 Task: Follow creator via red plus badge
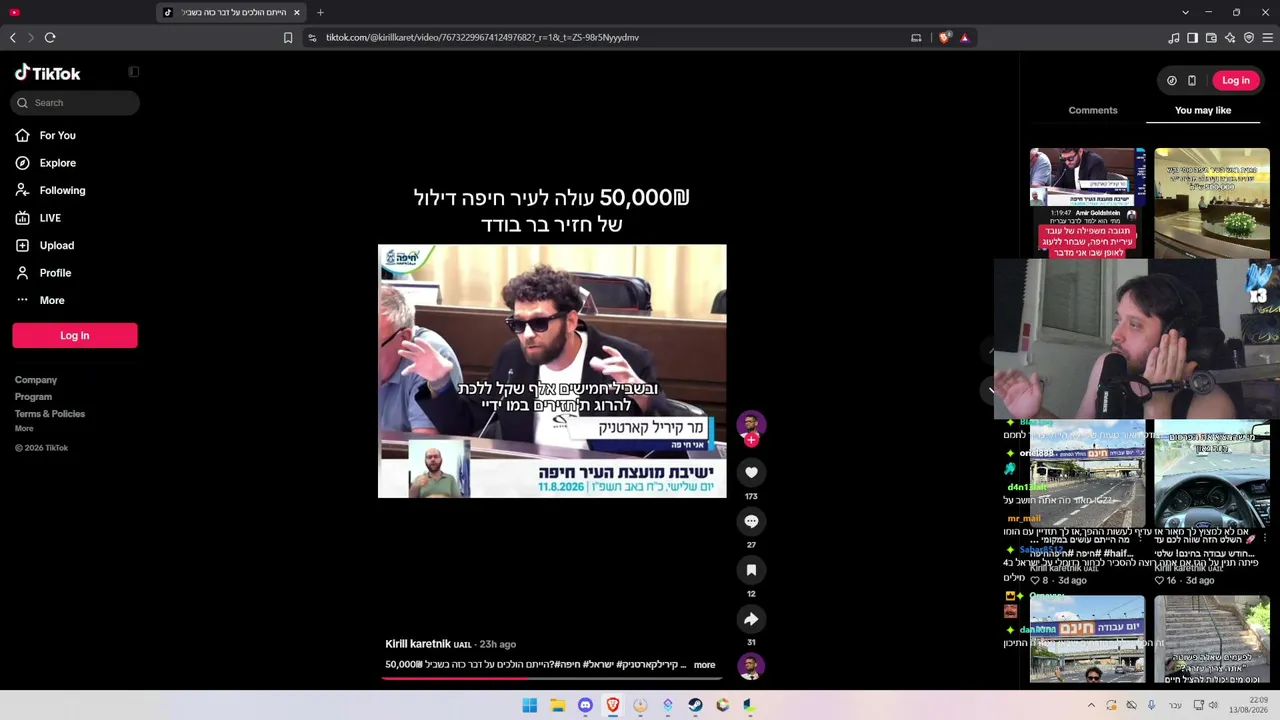[x=751, y=439]
